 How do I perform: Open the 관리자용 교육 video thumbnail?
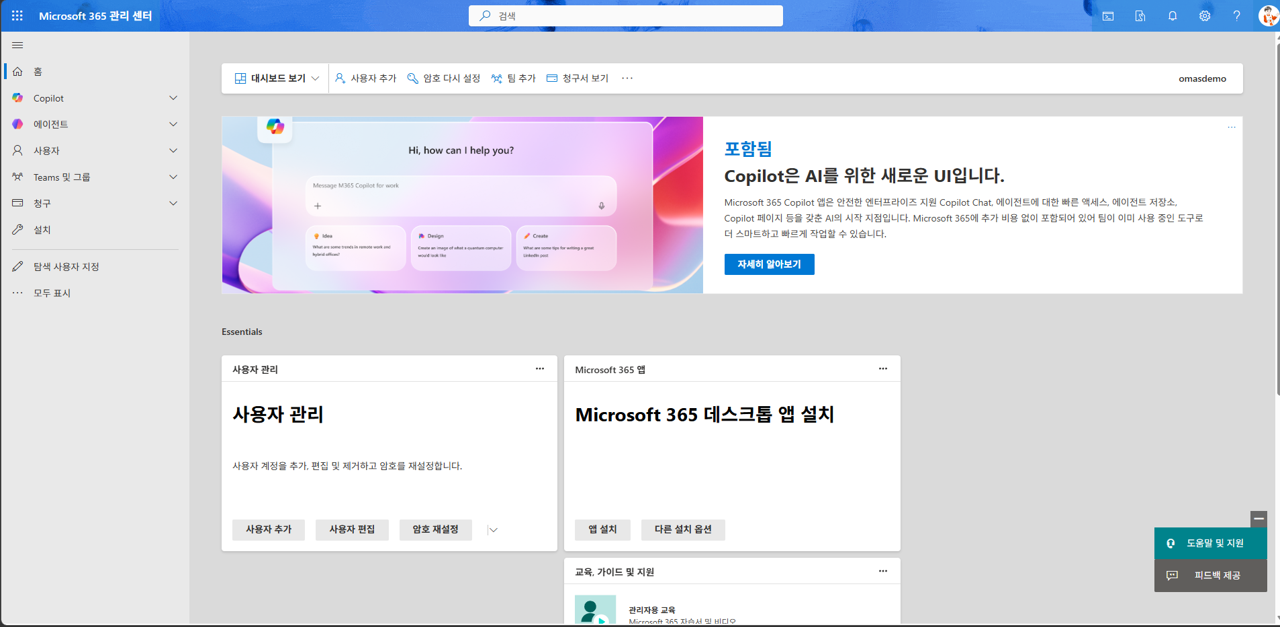coord(595,611)
